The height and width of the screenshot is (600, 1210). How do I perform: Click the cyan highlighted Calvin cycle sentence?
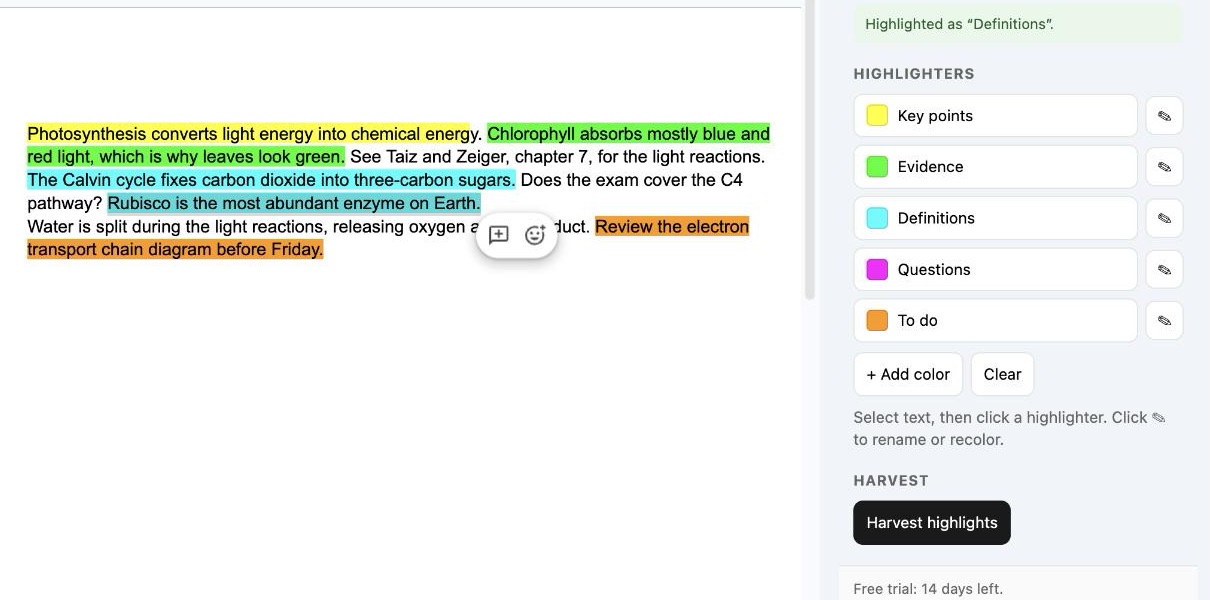tap(271, 180)
